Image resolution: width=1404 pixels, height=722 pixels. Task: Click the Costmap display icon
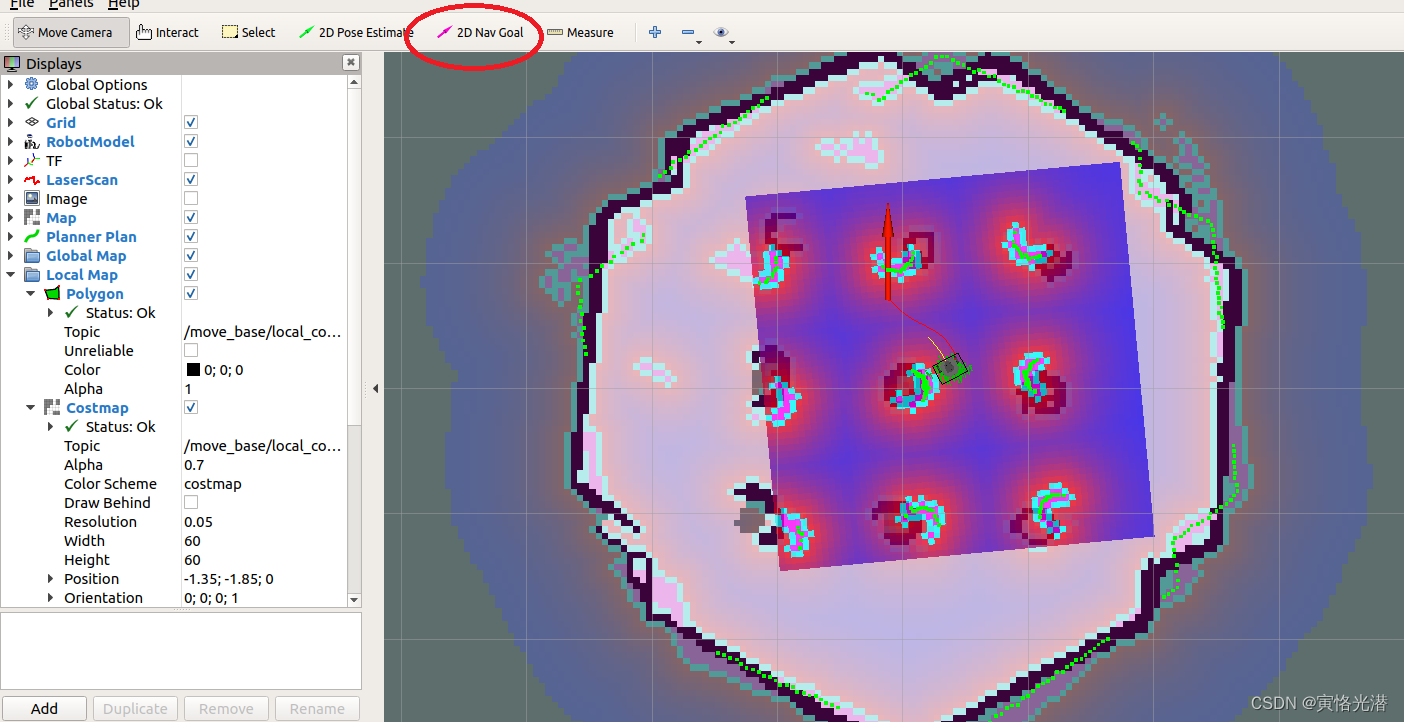point(52,408)
